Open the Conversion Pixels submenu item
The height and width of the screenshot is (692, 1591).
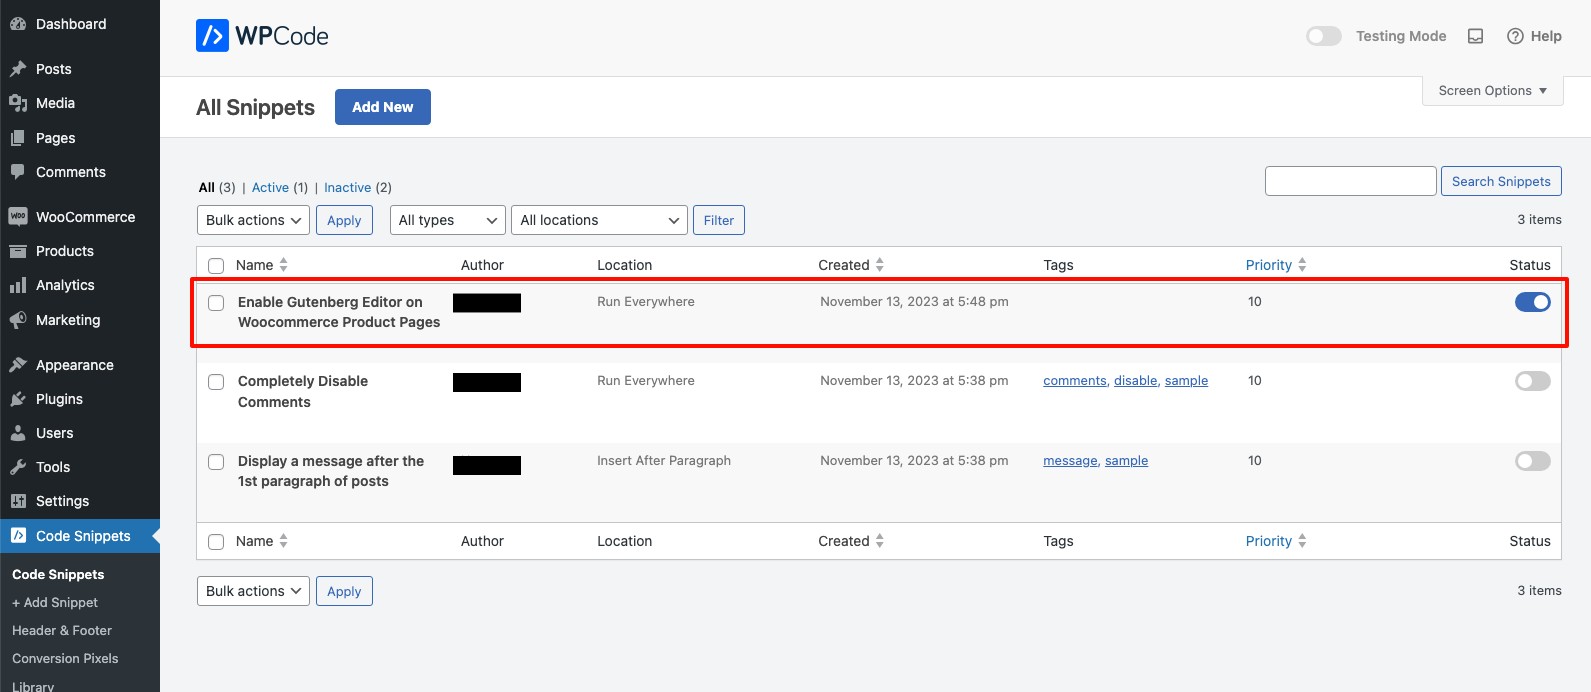[65, 658]
